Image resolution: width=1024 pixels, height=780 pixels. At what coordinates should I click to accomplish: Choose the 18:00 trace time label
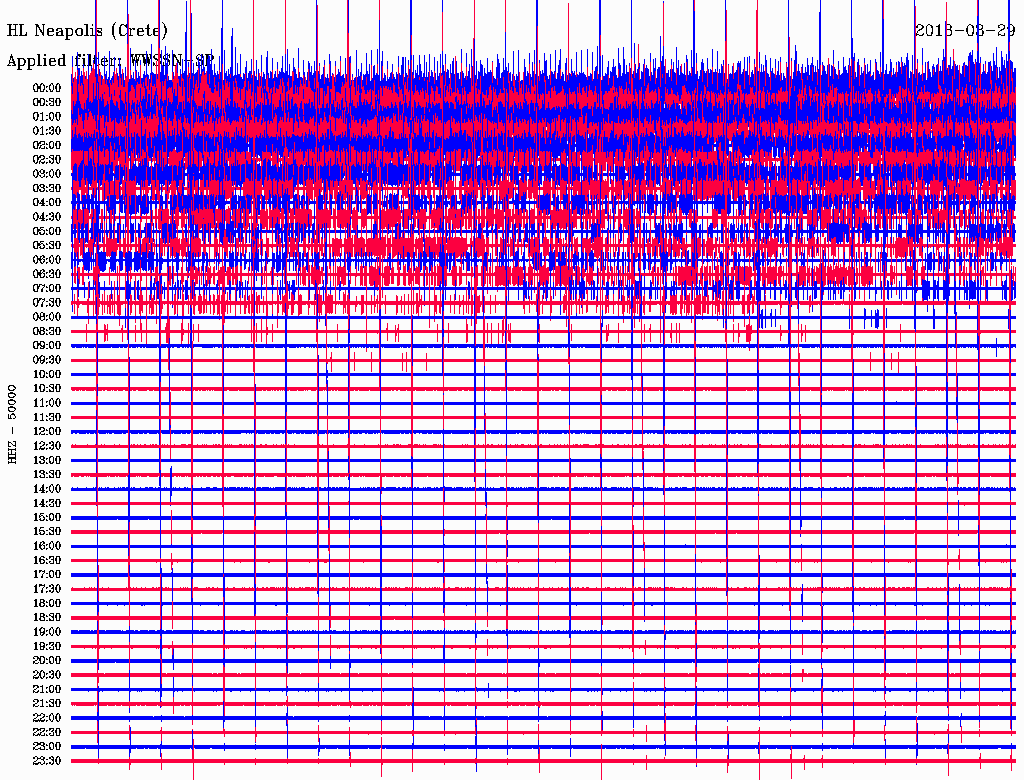pyautogui.click(x=47, y=604)
